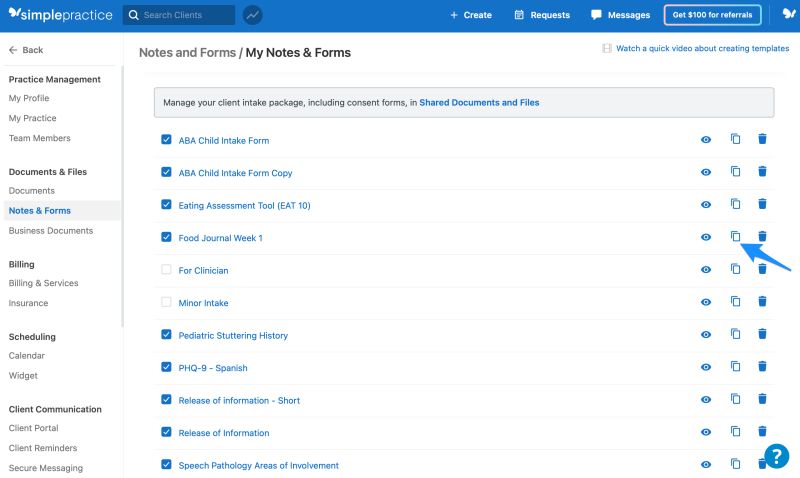
Task: Duplicate Speech Pathology Areas of Involvement
Action: click(x=735, y=464)
